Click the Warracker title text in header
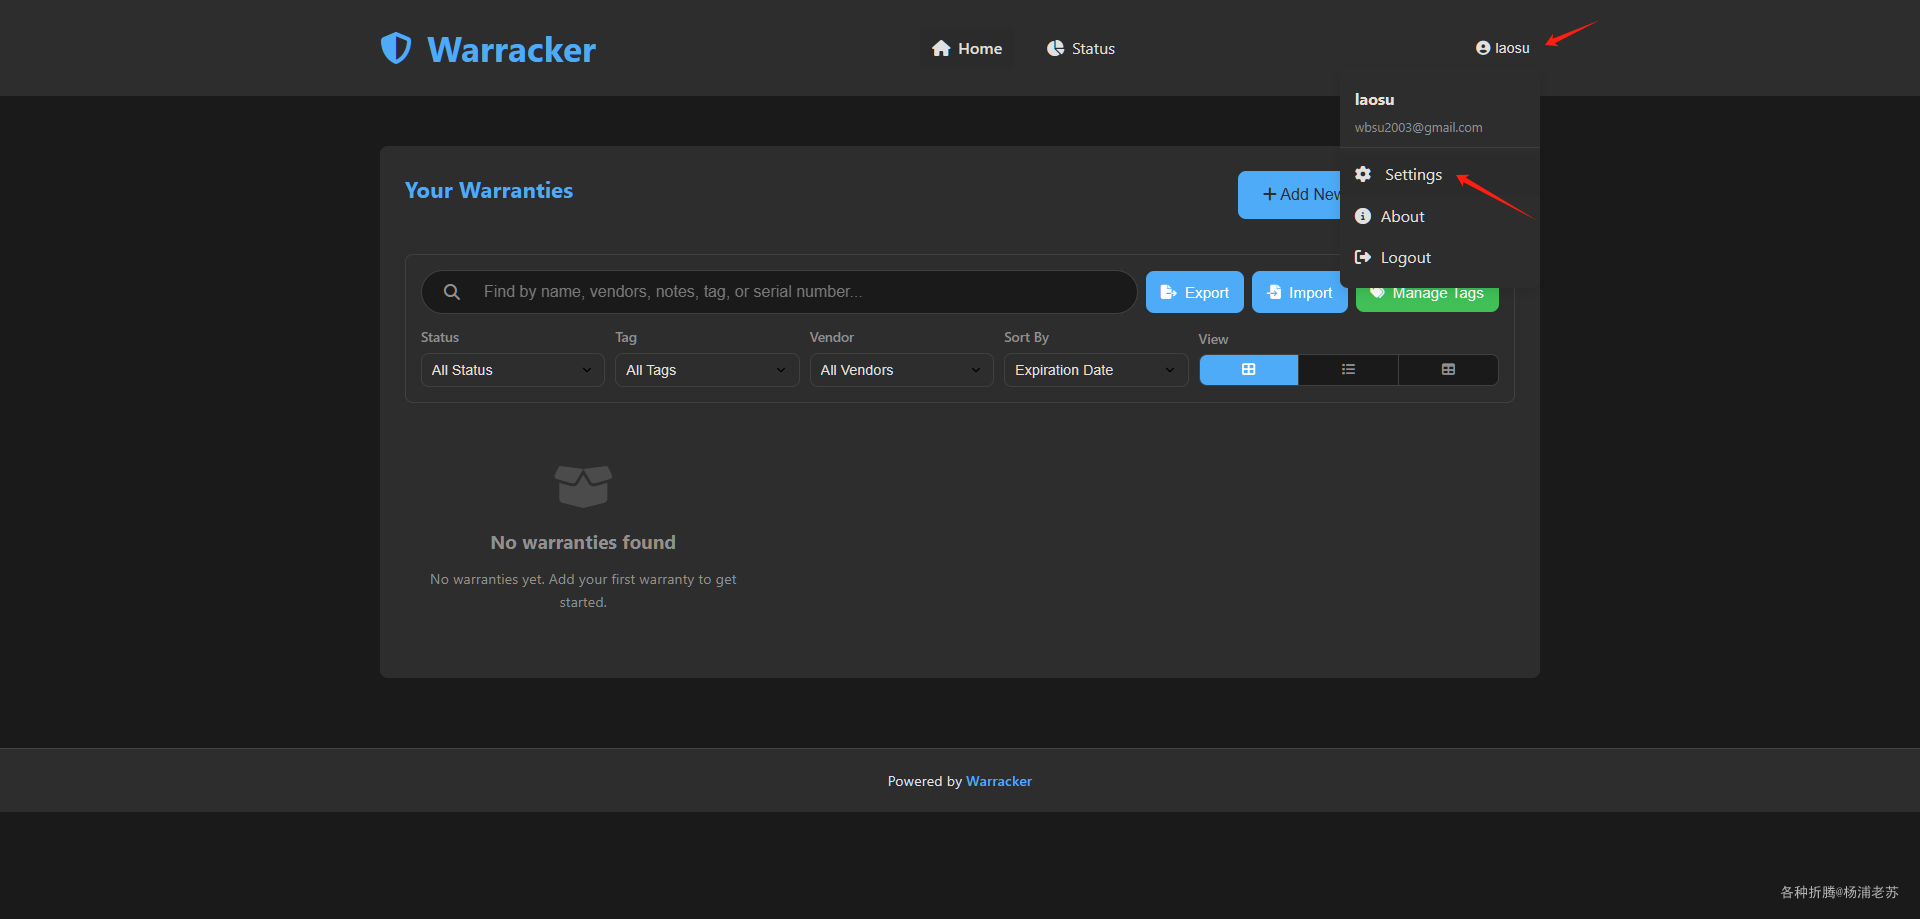This screenshot has height=919, width=1920. pyautogui.click(x=512, y=49)
